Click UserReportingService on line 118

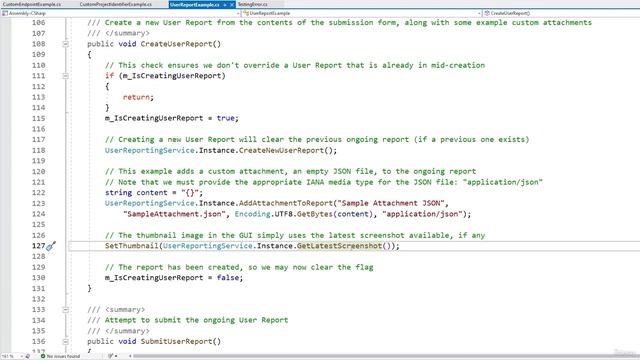[150, 151]
